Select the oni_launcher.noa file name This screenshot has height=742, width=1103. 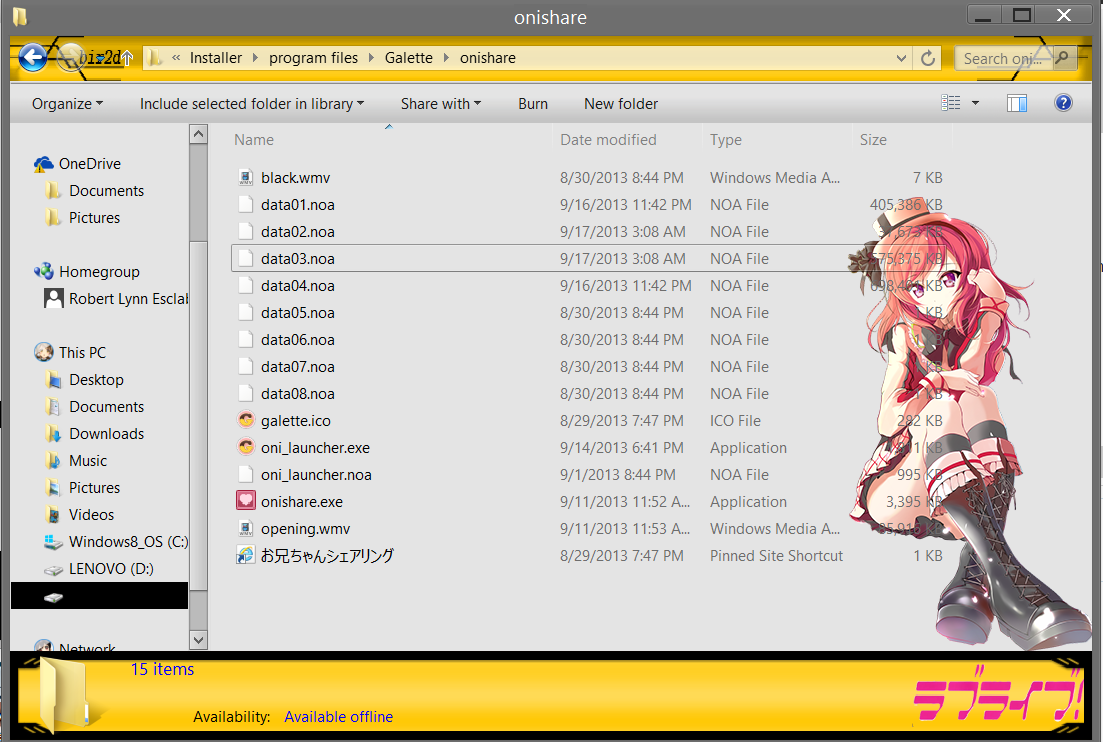click(x=316, y=475)
